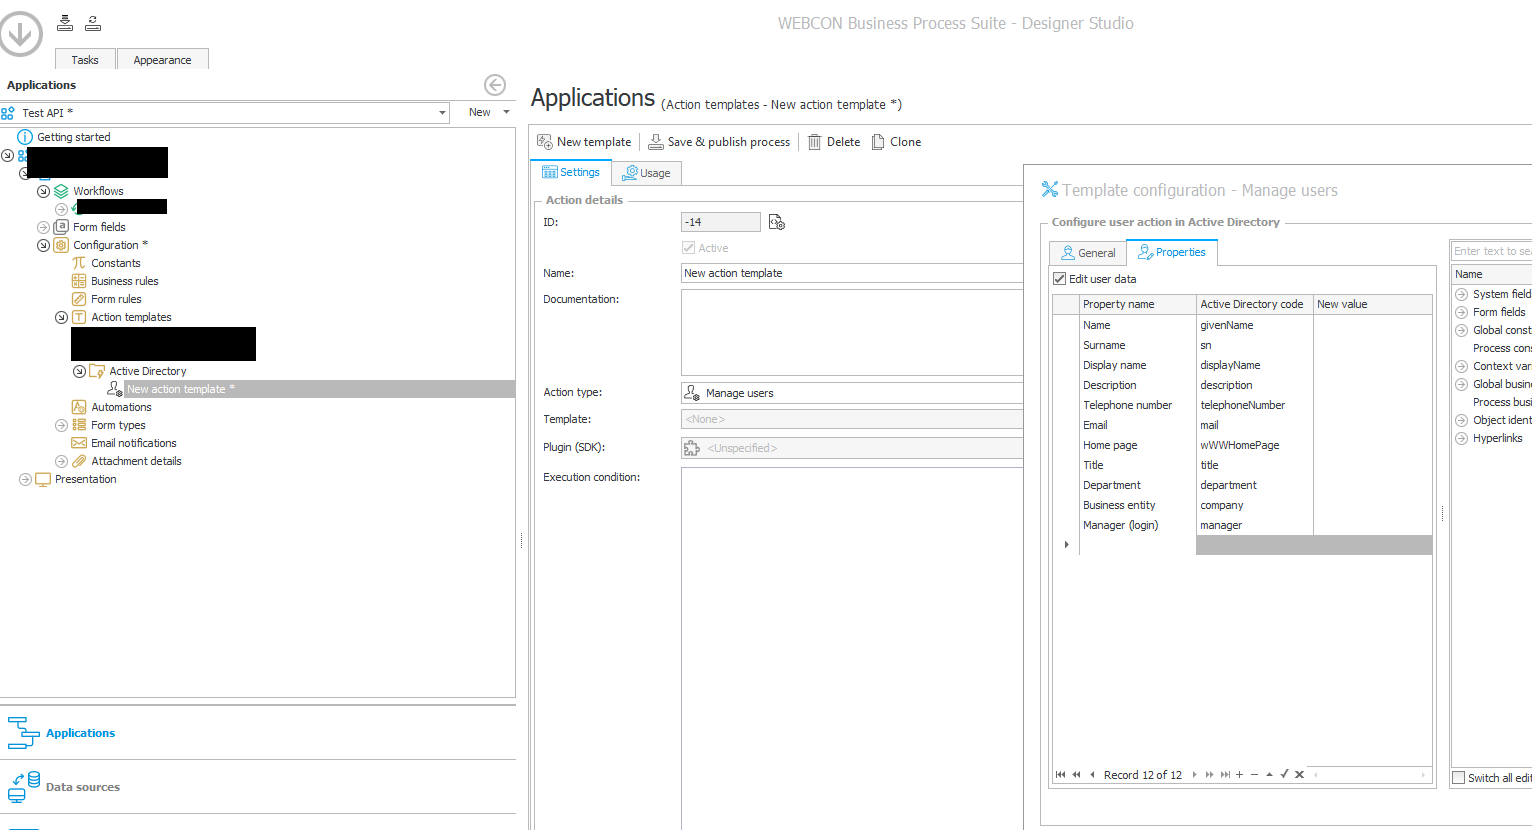Click the Workflows layers icon

pos(61,191)
